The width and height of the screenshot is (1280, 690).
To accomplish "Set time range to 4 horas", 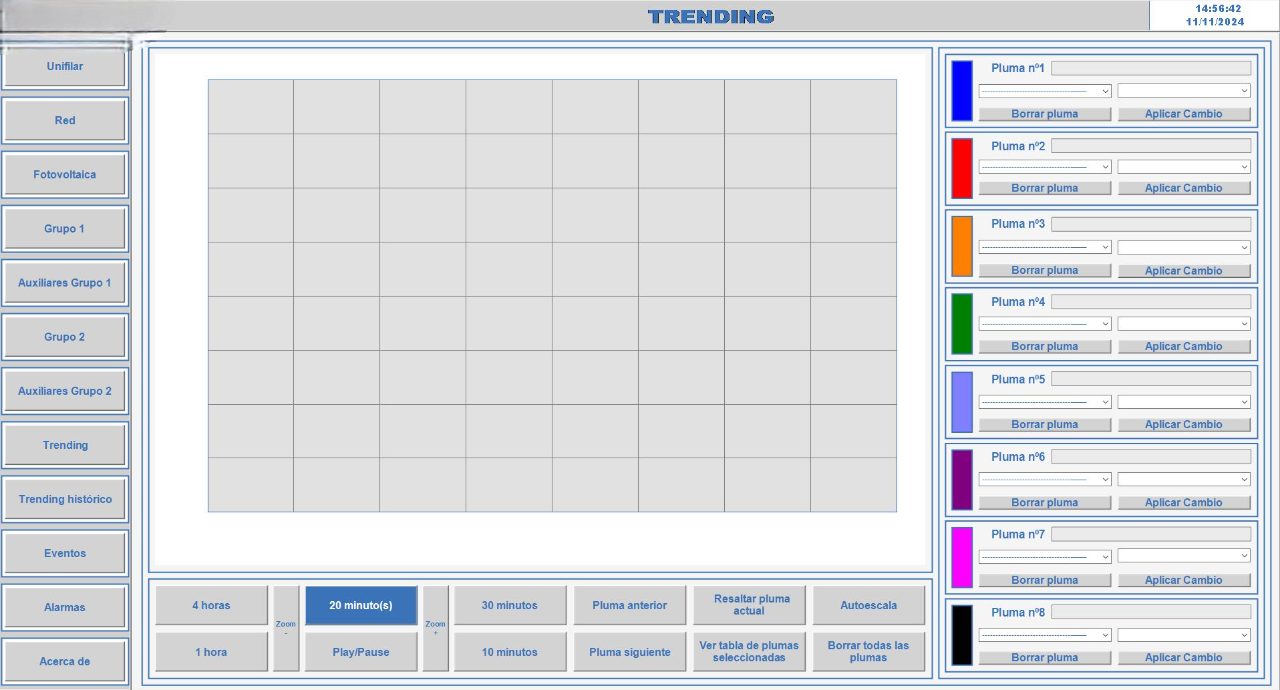I will tap(211, 605).
